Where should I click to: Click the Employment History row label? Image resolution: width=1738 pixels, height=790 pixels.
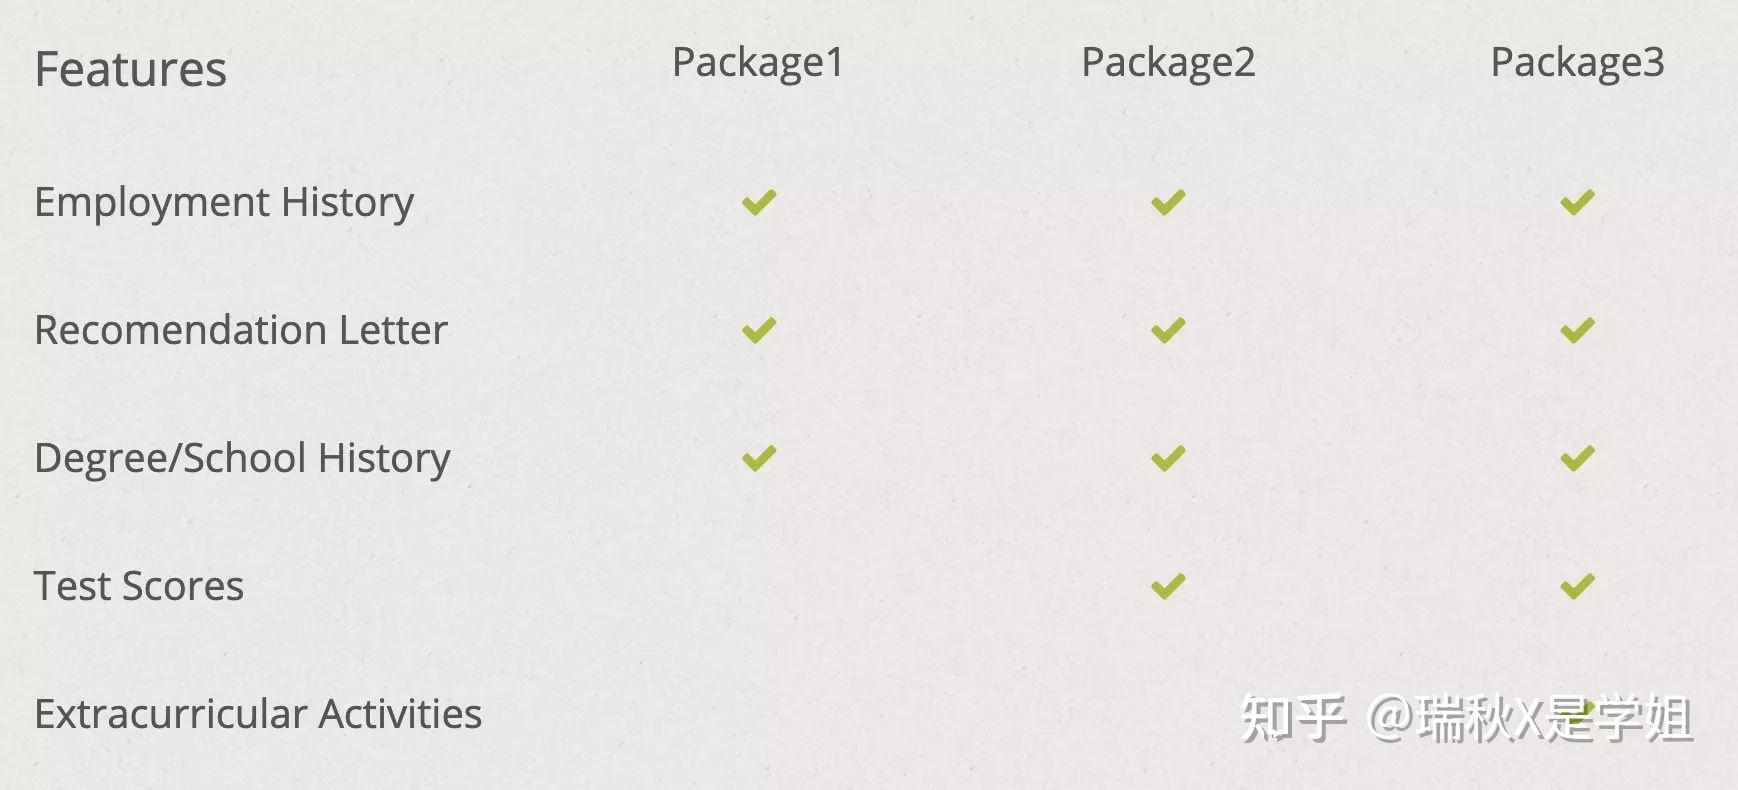pyautogui.click(x=224, y=203)
